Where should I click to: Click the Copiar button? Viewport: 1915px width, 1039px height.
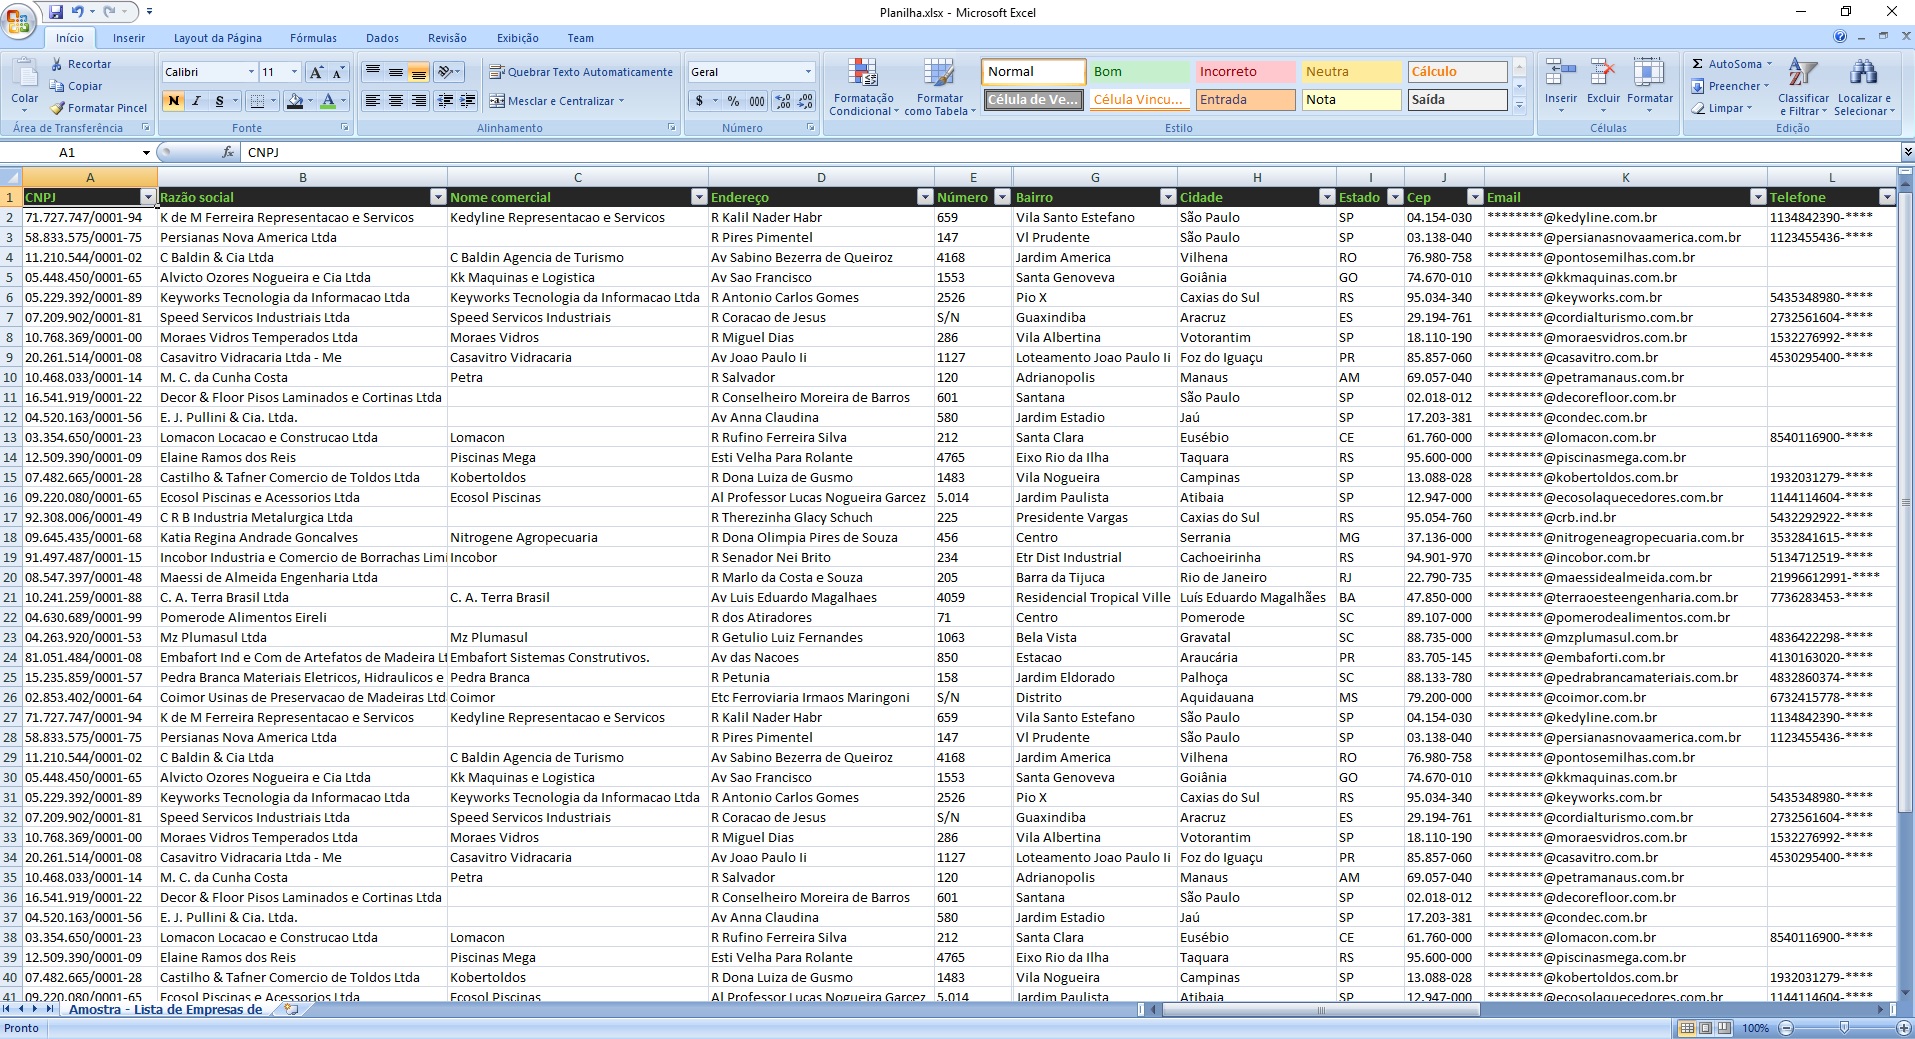[x=76, y=86]
